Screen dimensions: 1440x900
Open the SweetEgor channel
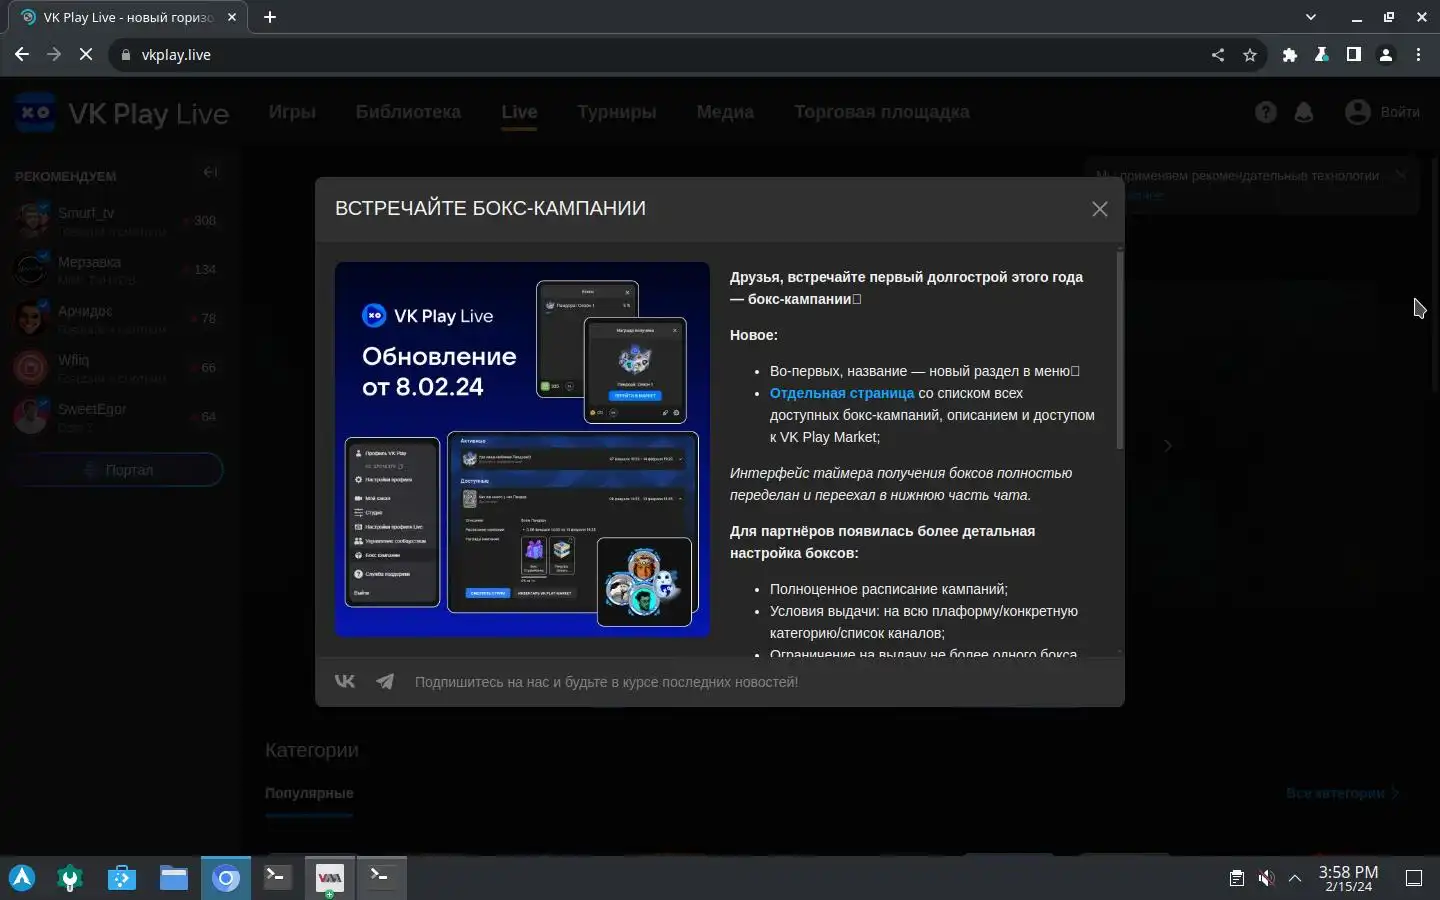[x=118, y=417]
